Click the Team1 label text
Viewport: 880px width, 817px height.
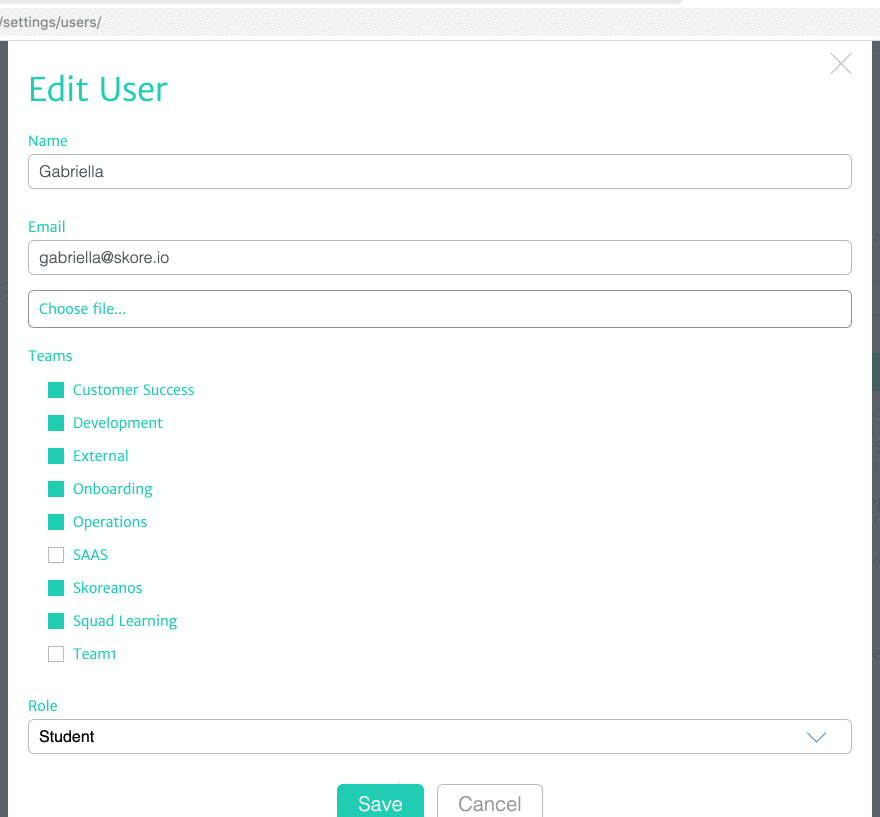95,654
